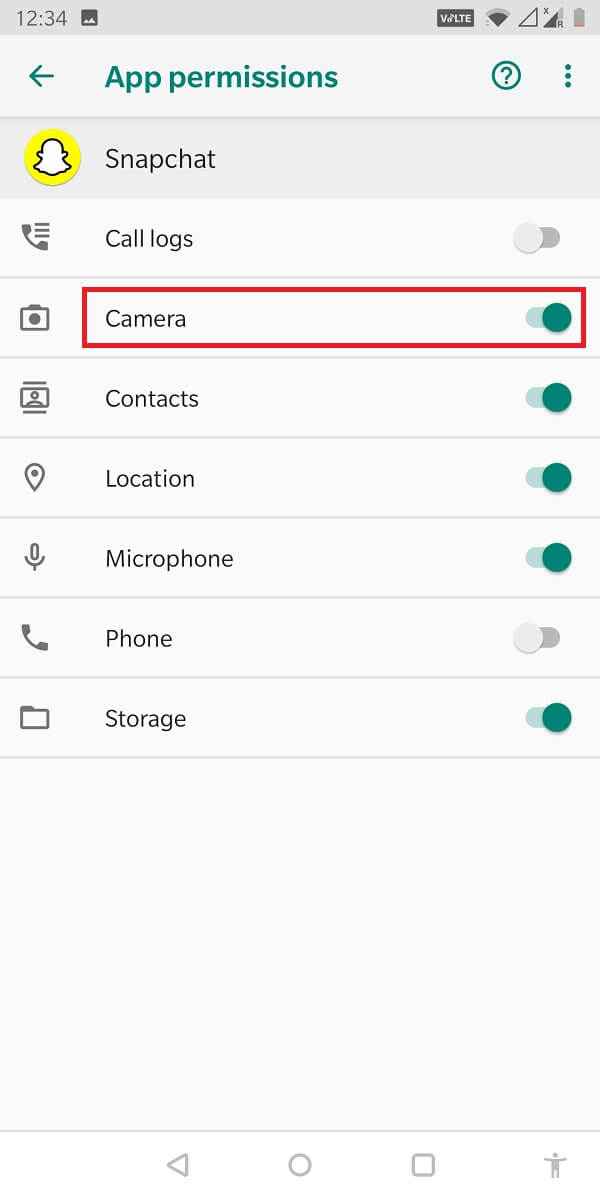Select the Microphone permission icon
This screenshot has width=600, height=1200.
pos(36,557)
